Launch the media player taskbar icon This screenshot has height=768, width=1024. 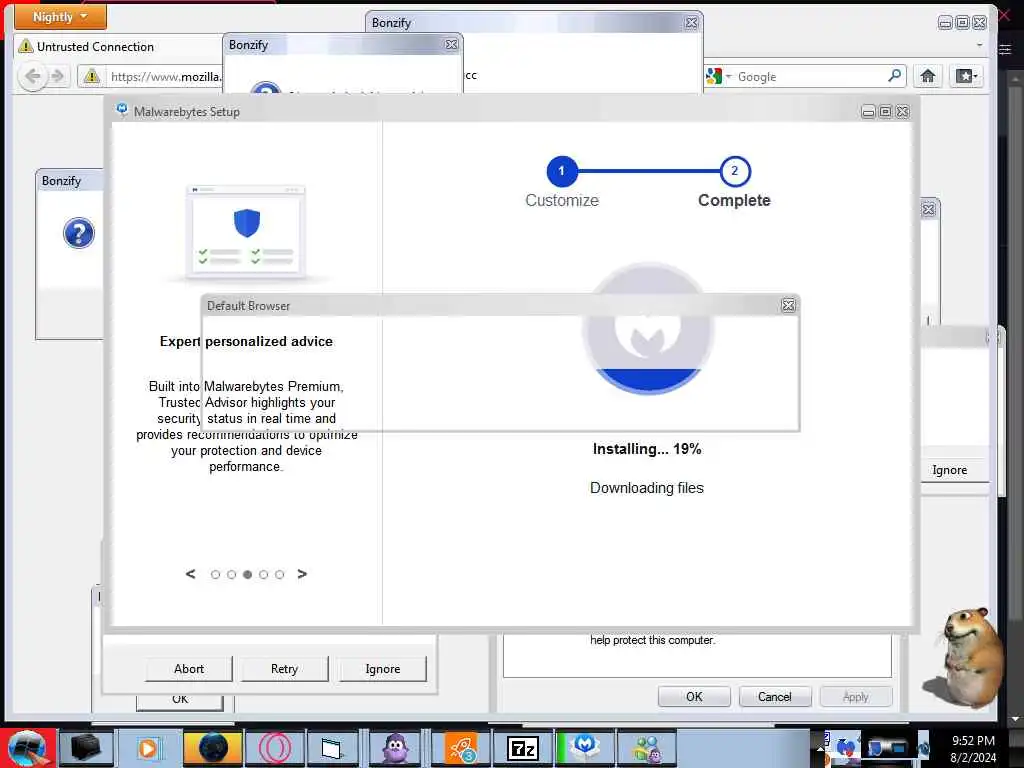148,748
